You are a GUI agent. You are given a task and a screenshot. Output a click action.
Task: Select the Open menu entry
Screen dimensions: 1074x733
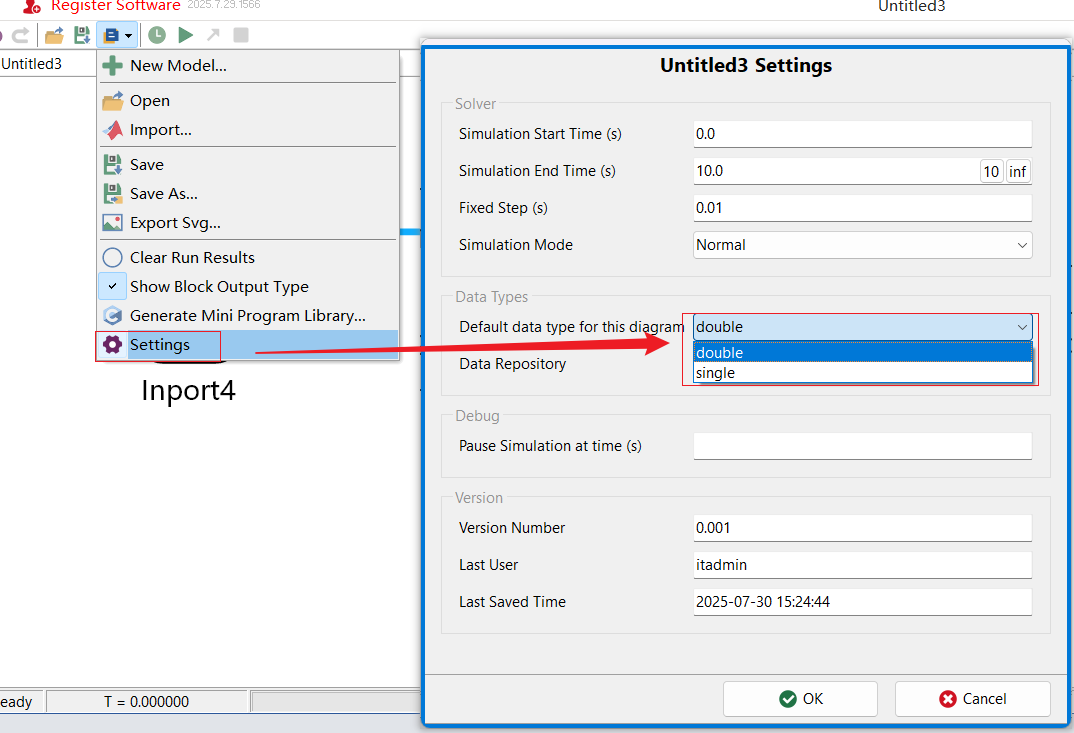click(x=248, y=101)
